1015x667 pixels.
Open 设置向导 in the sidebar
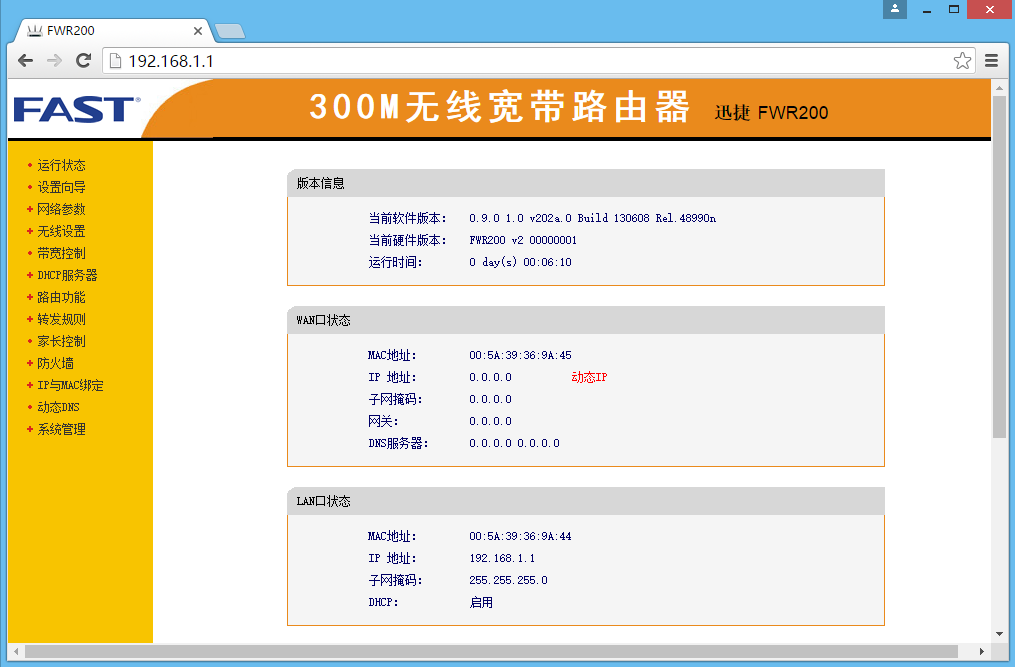pos(61,187)
